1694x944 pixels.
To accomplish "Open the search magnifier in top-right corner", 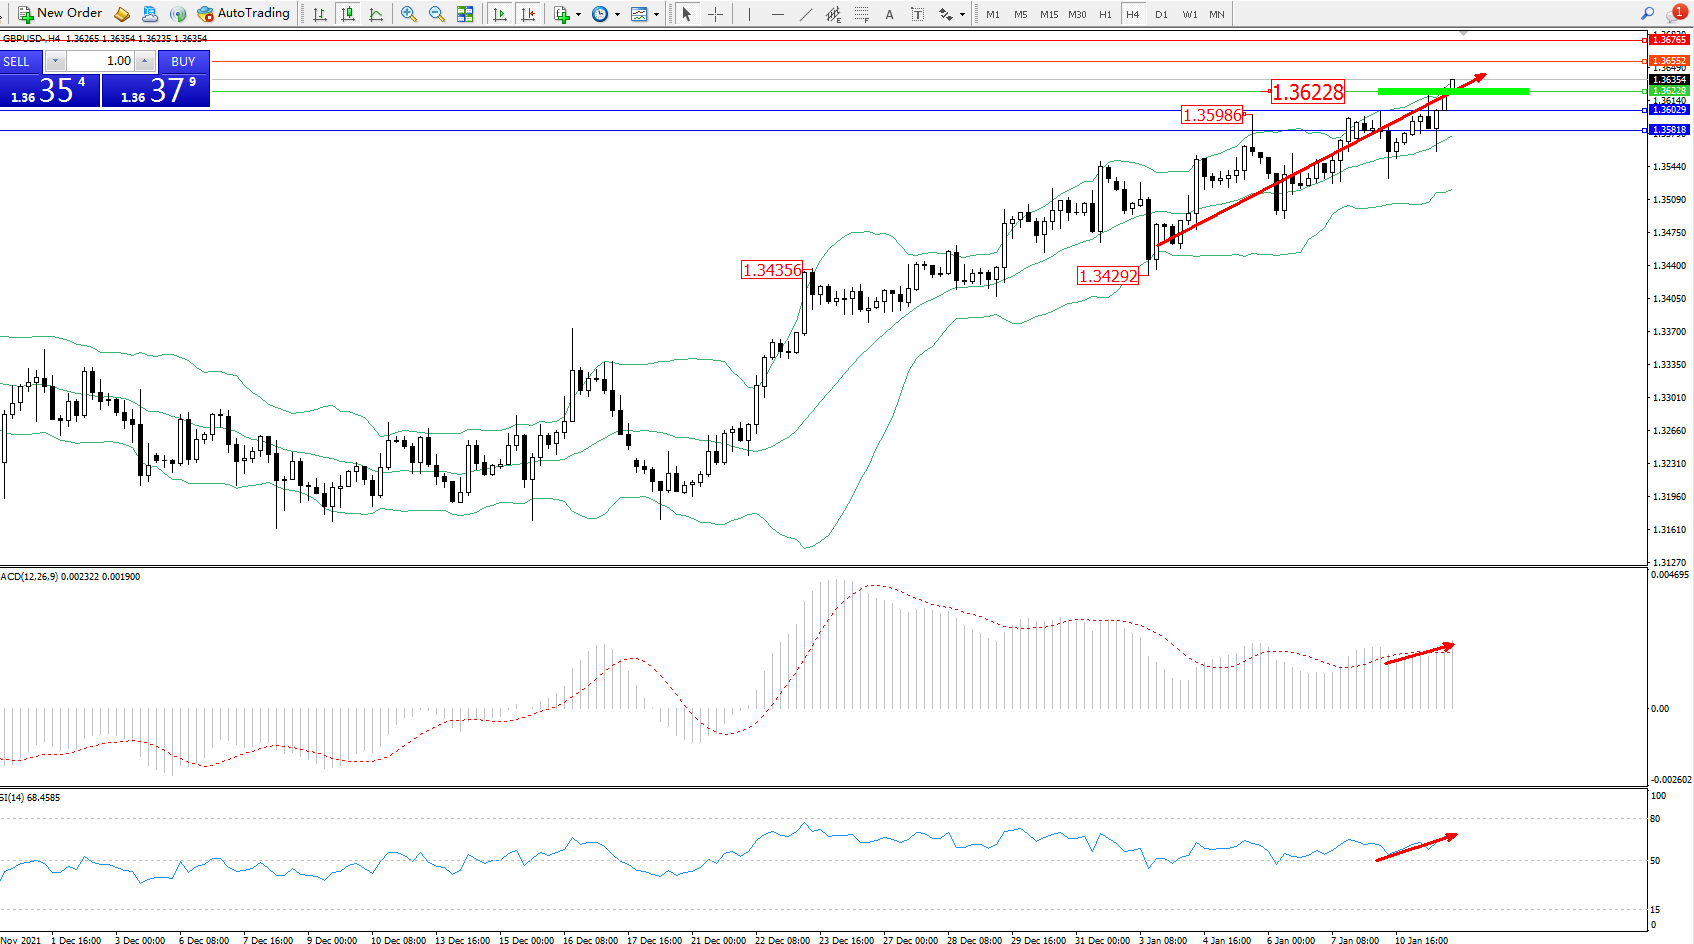I will pyautogui.click(x=1647, y=14).
